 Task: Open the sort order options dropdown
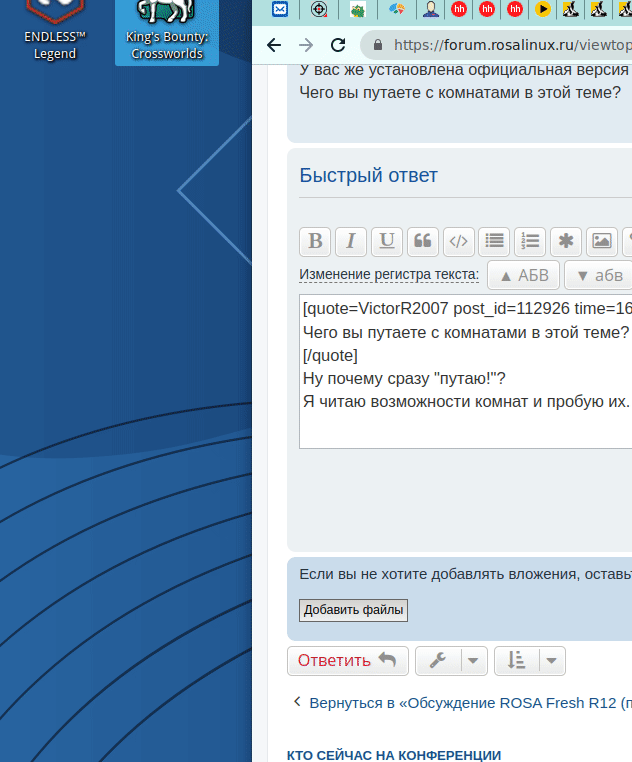point(530,661)
